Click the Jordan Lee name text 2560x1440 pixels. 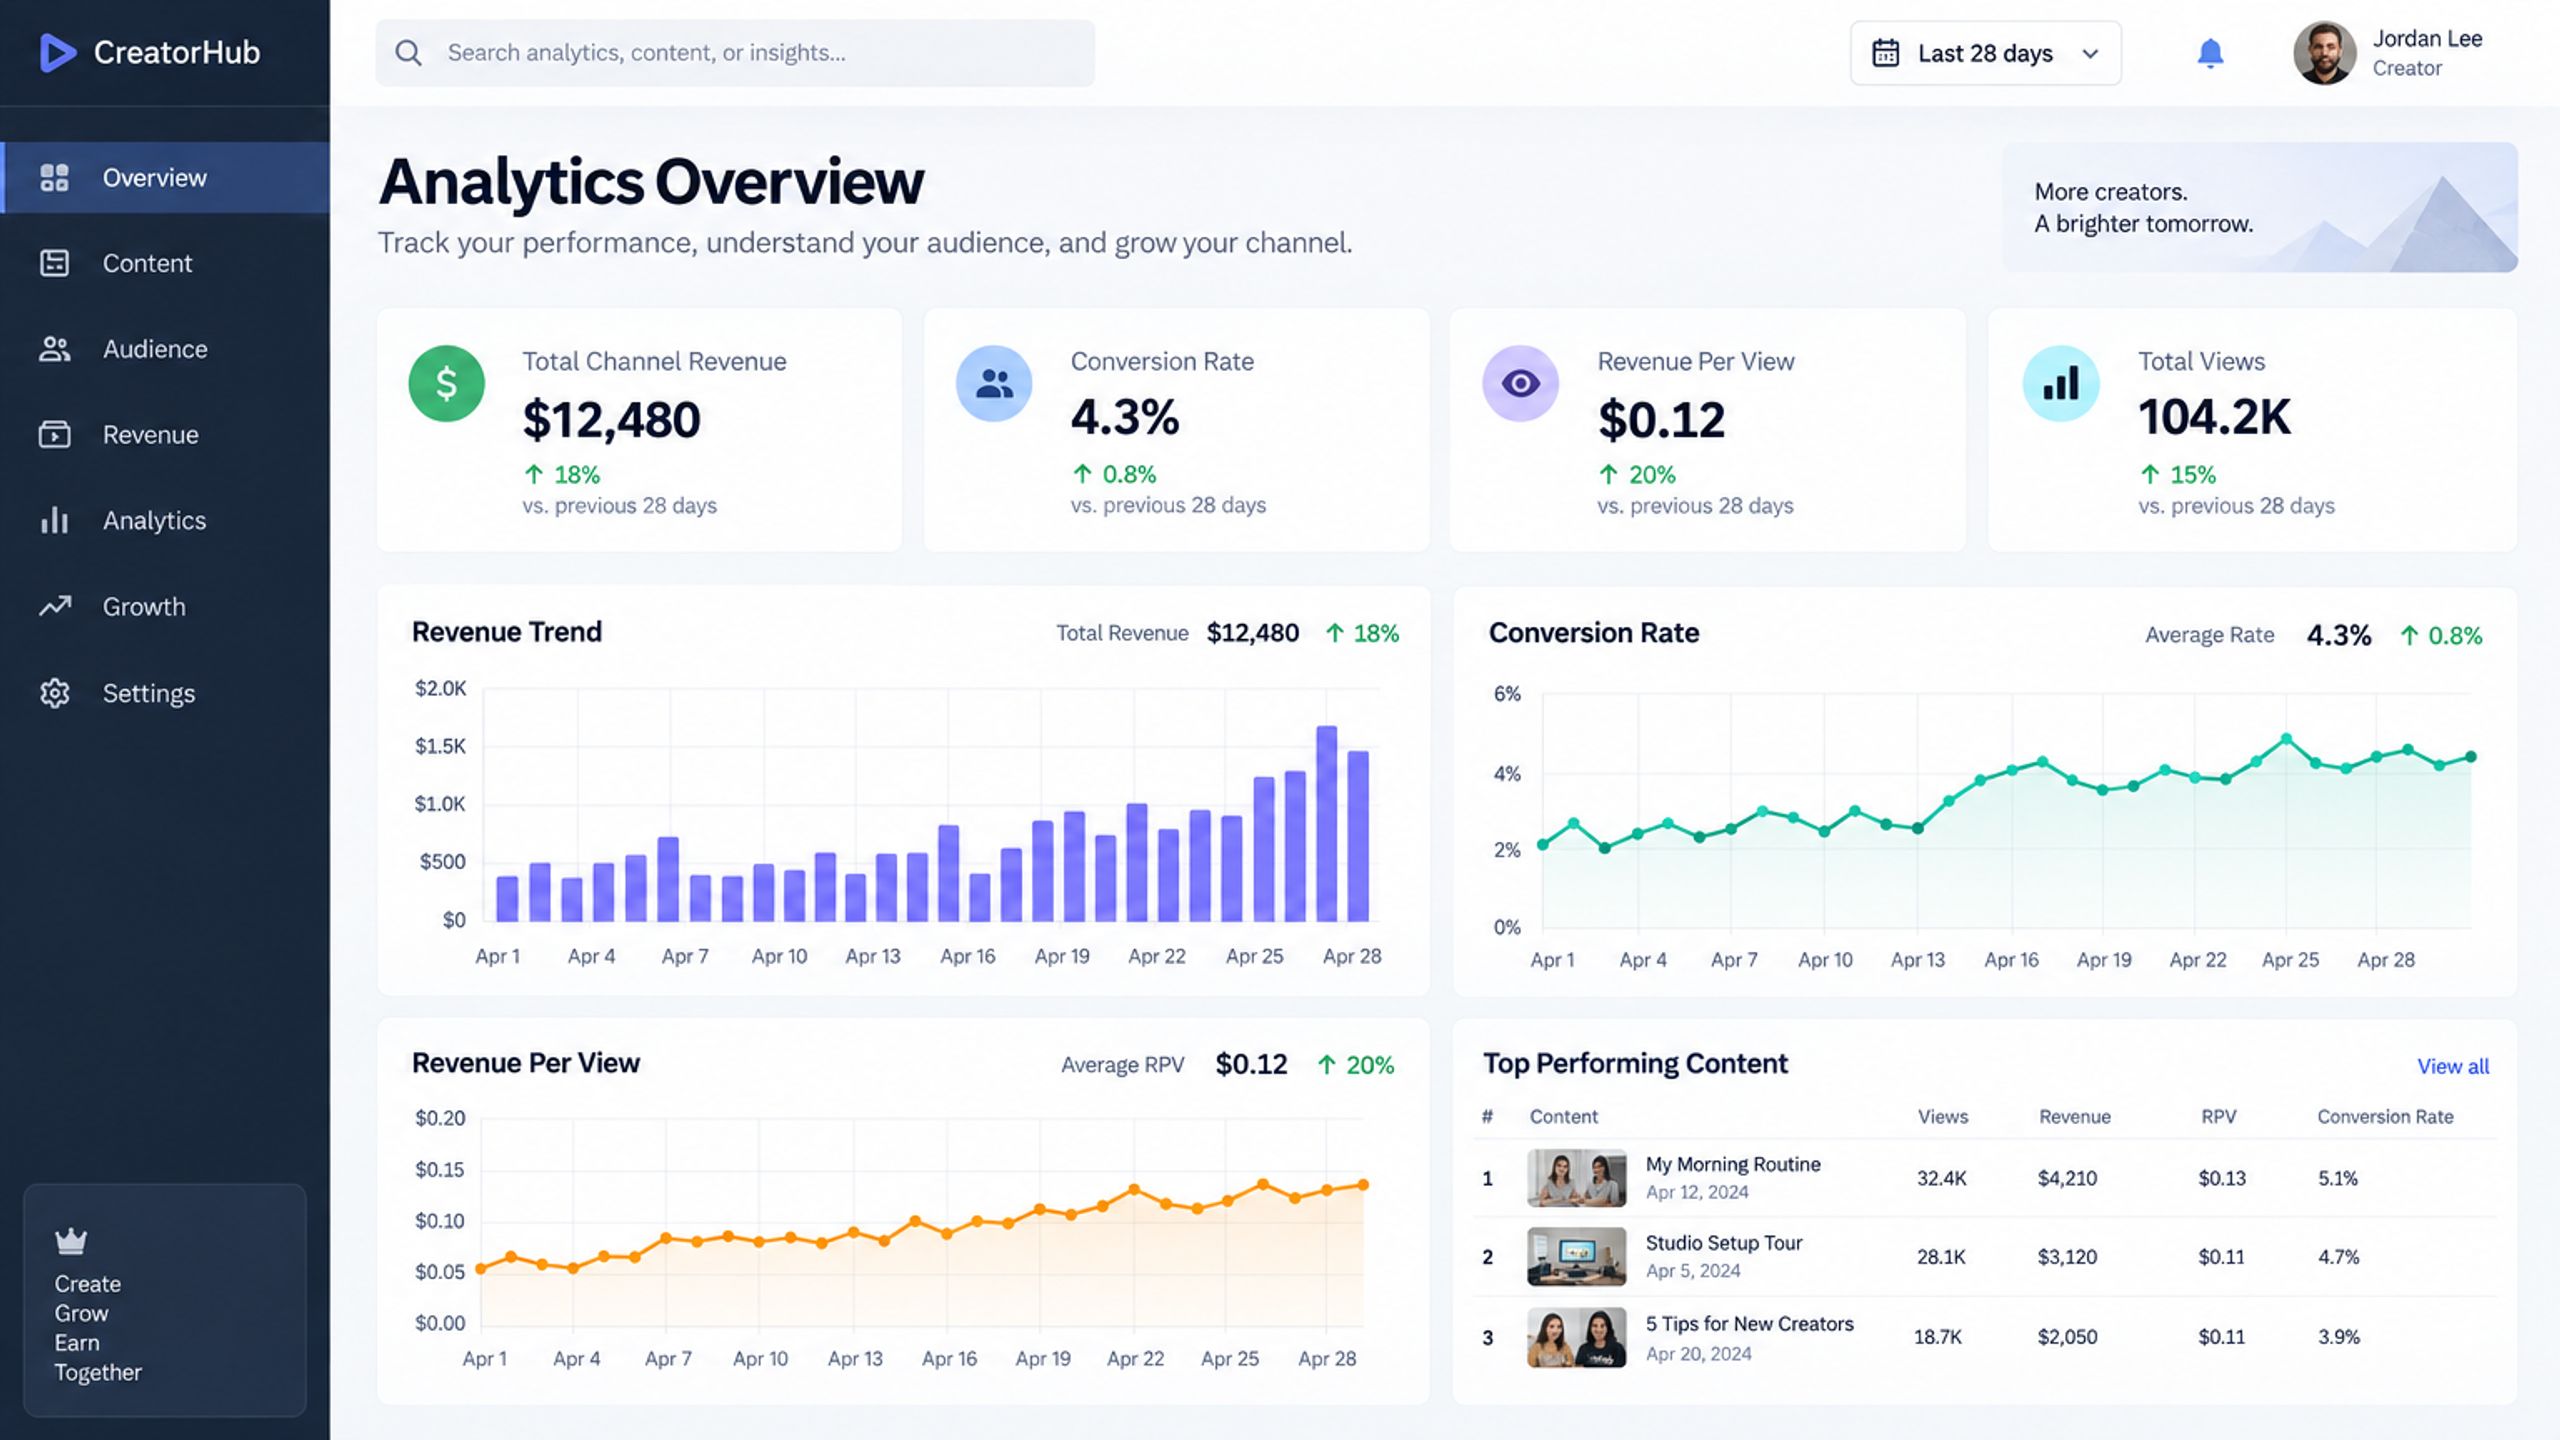[x=2427, y=39]
